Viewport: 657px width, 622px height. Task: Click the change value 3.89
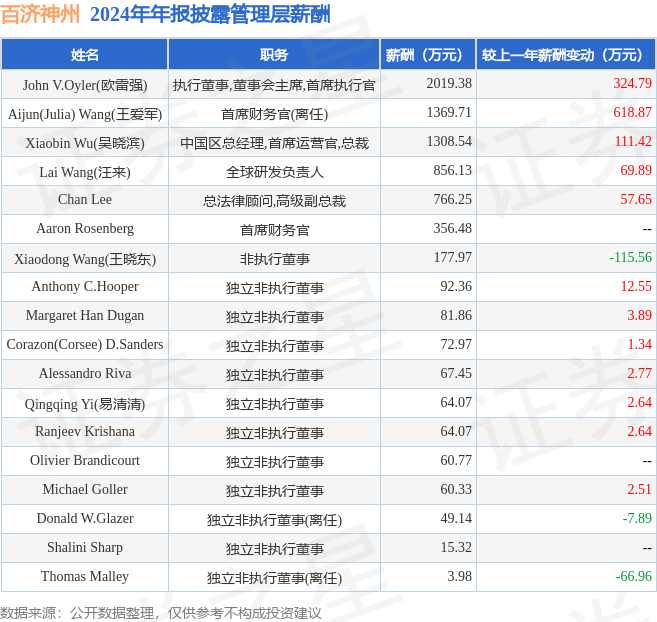pos(639,315)
